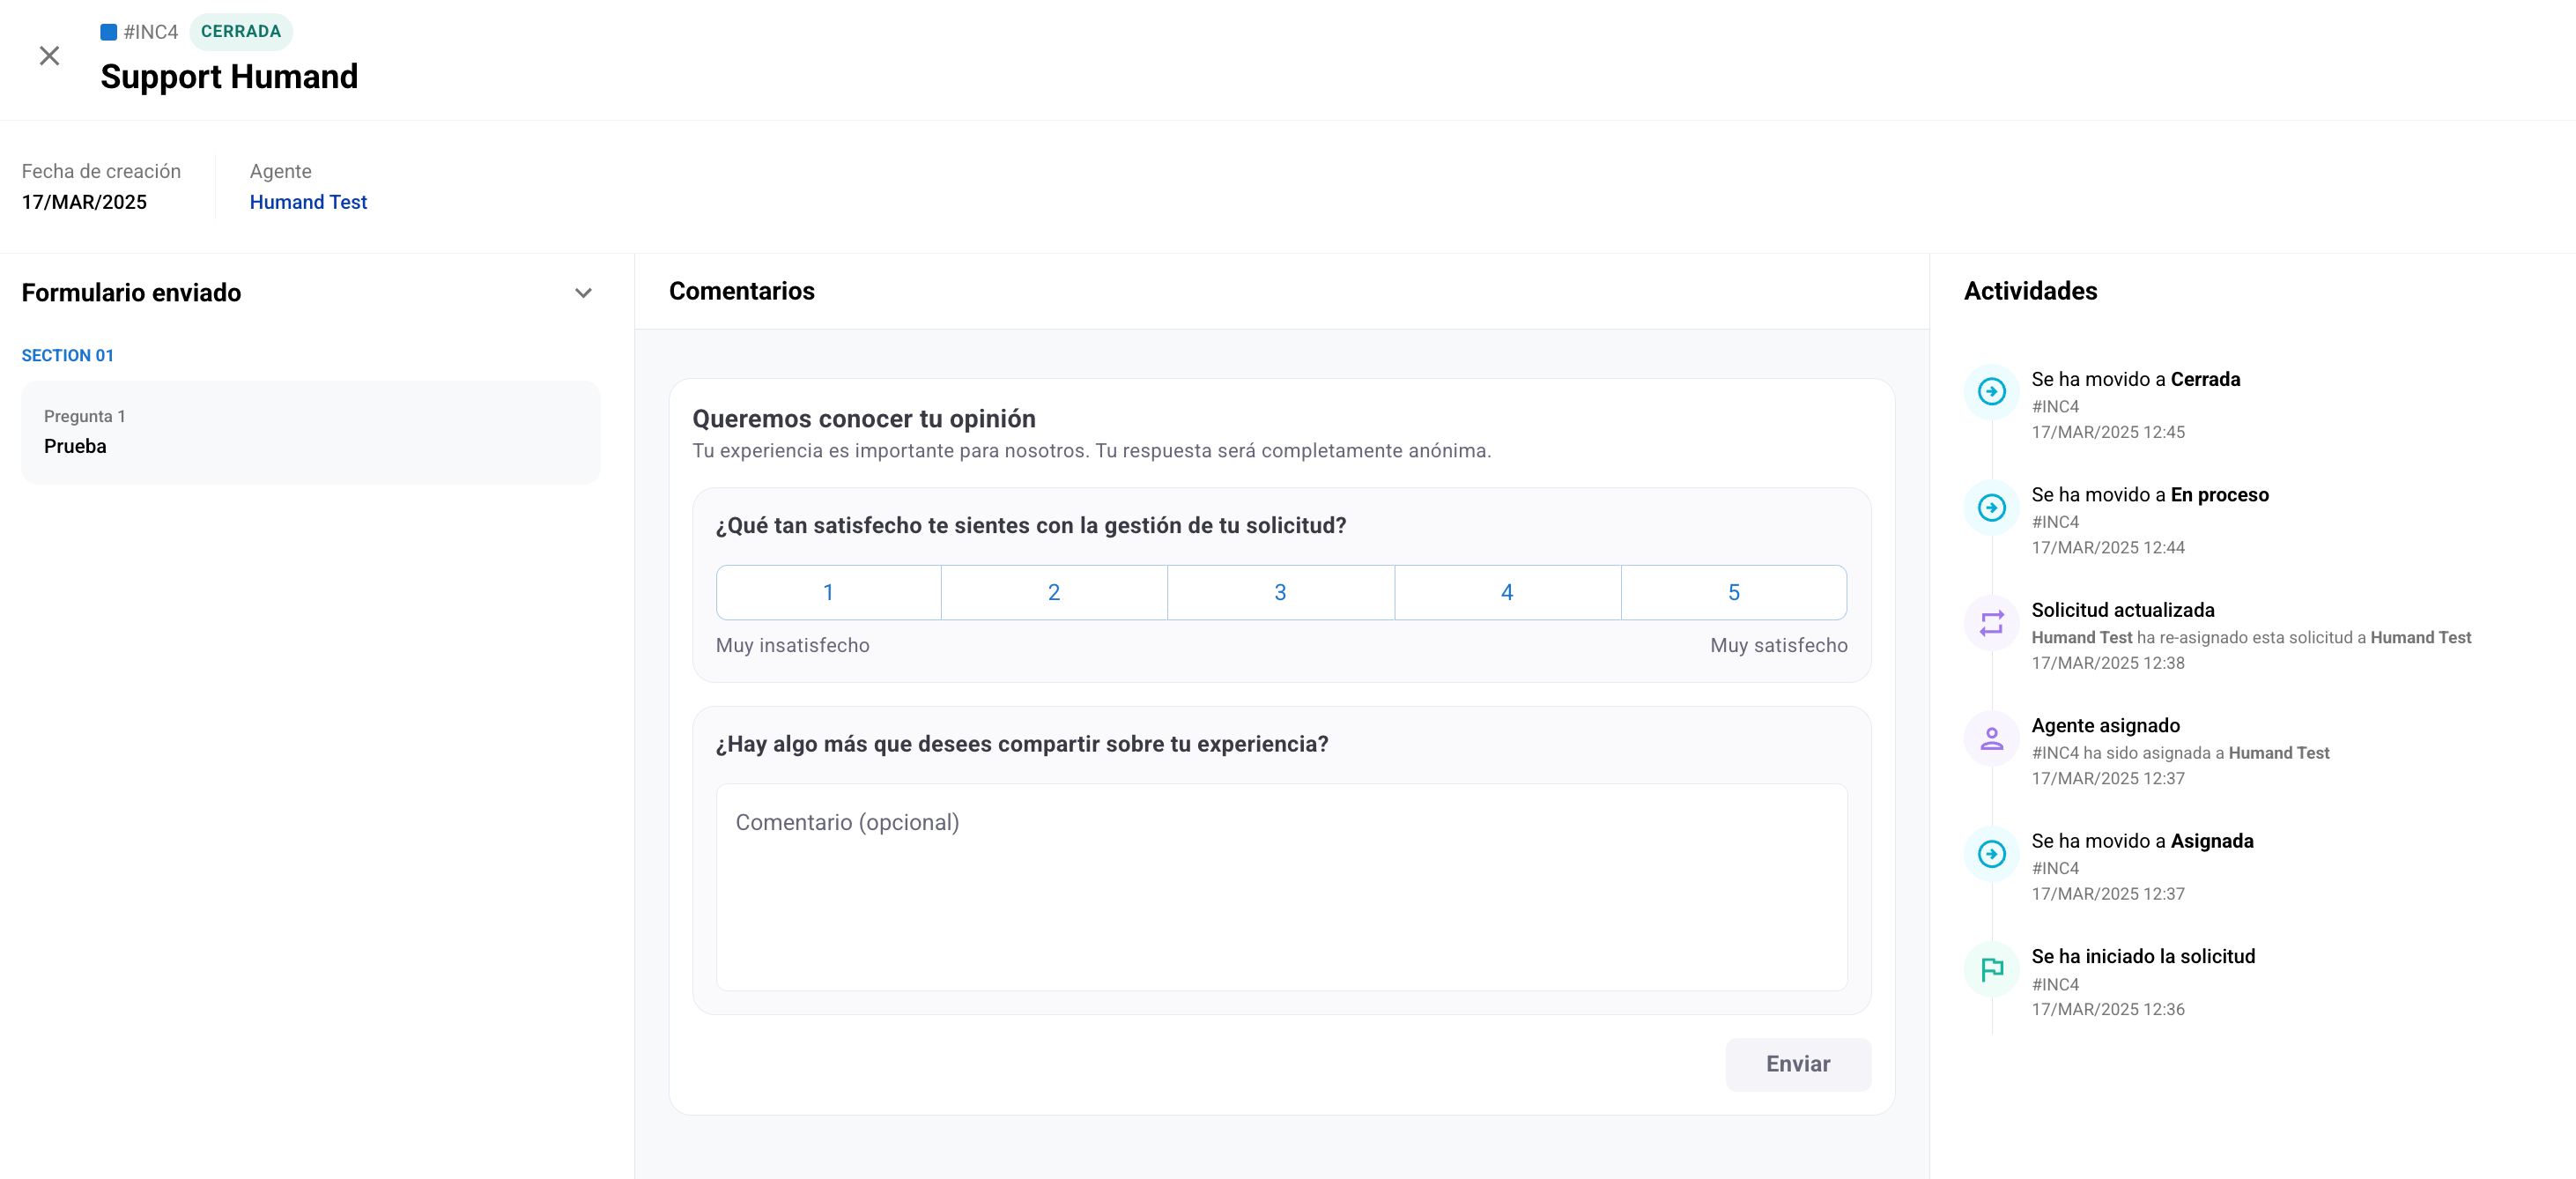Pick satisfaction rating 4
Screen dimensions: 2576x1179
(1507, 592)
